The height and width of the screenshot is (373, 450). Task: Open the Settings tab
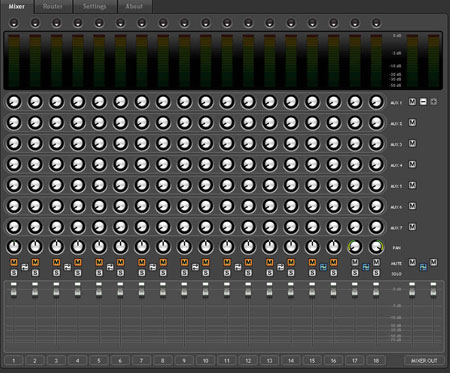coord(95,6)
